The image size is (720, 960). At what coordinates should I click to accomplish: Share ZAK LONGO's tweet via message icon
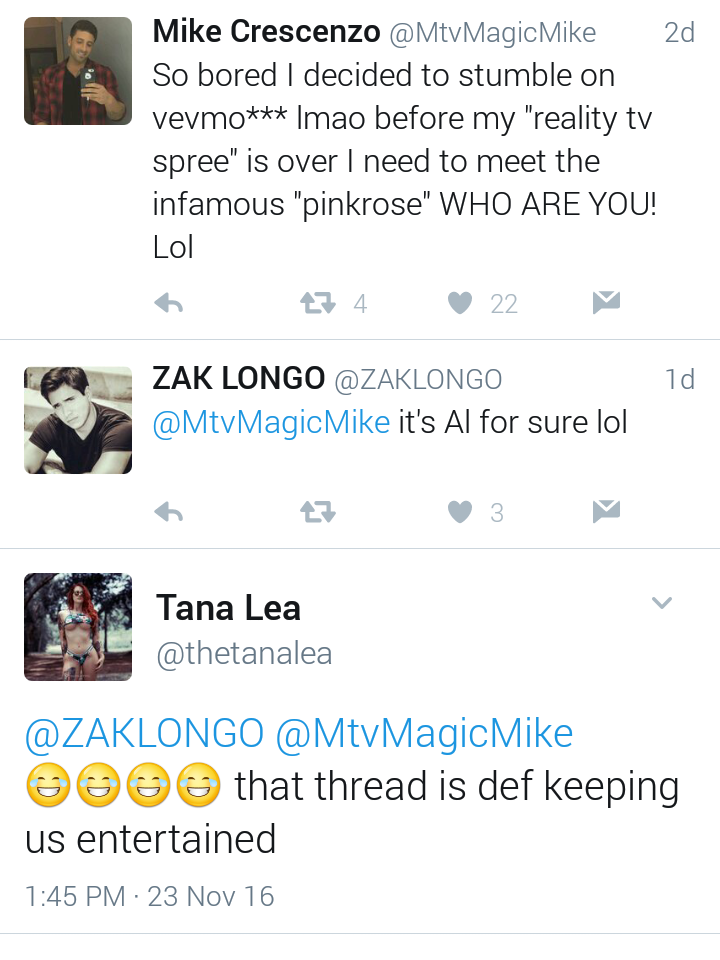tap(606, 511)
